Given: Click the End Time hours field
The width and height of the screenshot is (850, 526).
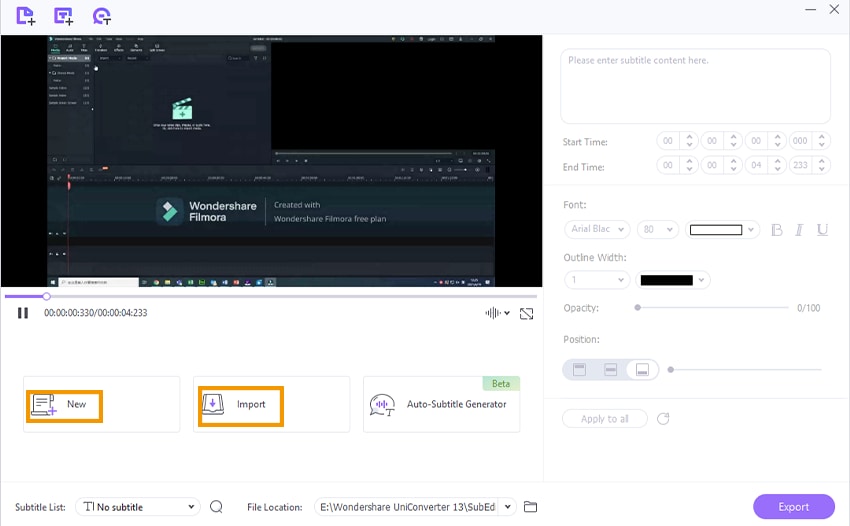Looking at the screenshot, I should (667, 165).
